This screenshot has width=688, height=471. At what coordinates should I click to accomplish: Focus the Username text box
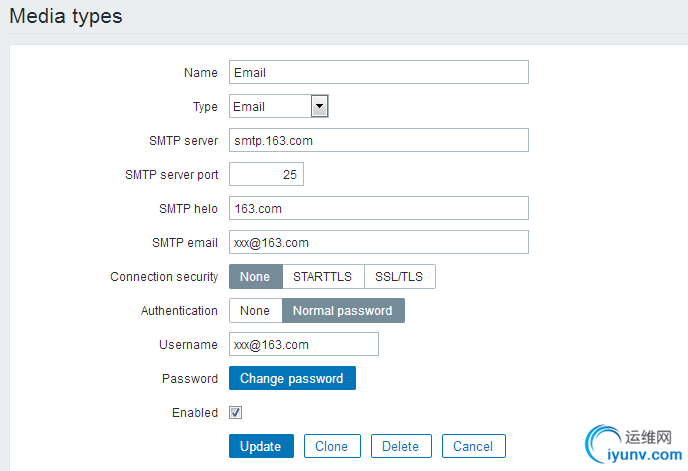click(x=304, y=344)
